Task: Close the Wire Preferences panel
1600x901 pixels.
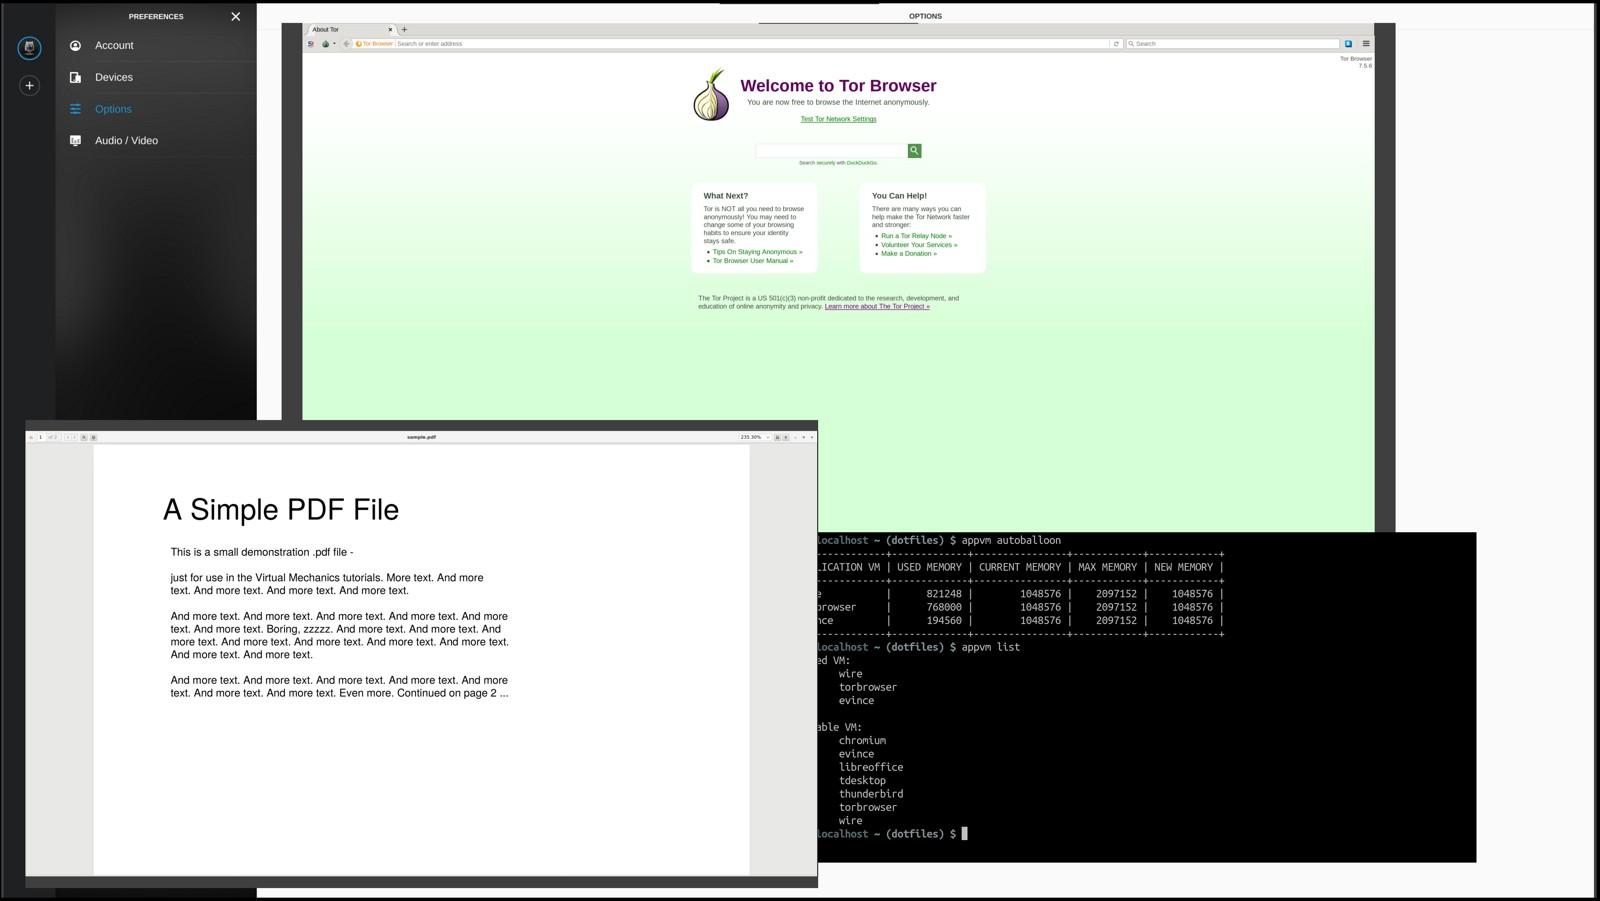Action: tap(236, 16)
